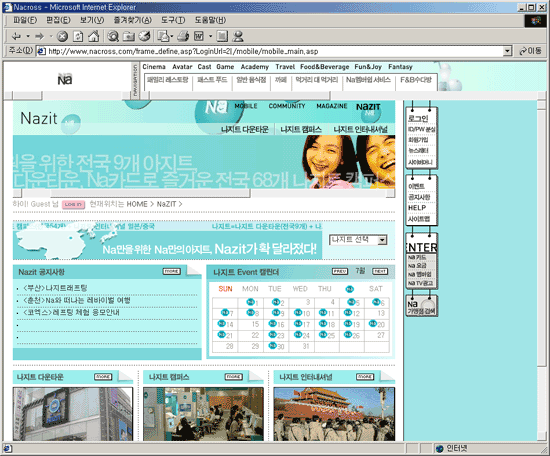Screen dimensions: 550x456
Task: Print the page with printer icon
Action: pos(183,36)
